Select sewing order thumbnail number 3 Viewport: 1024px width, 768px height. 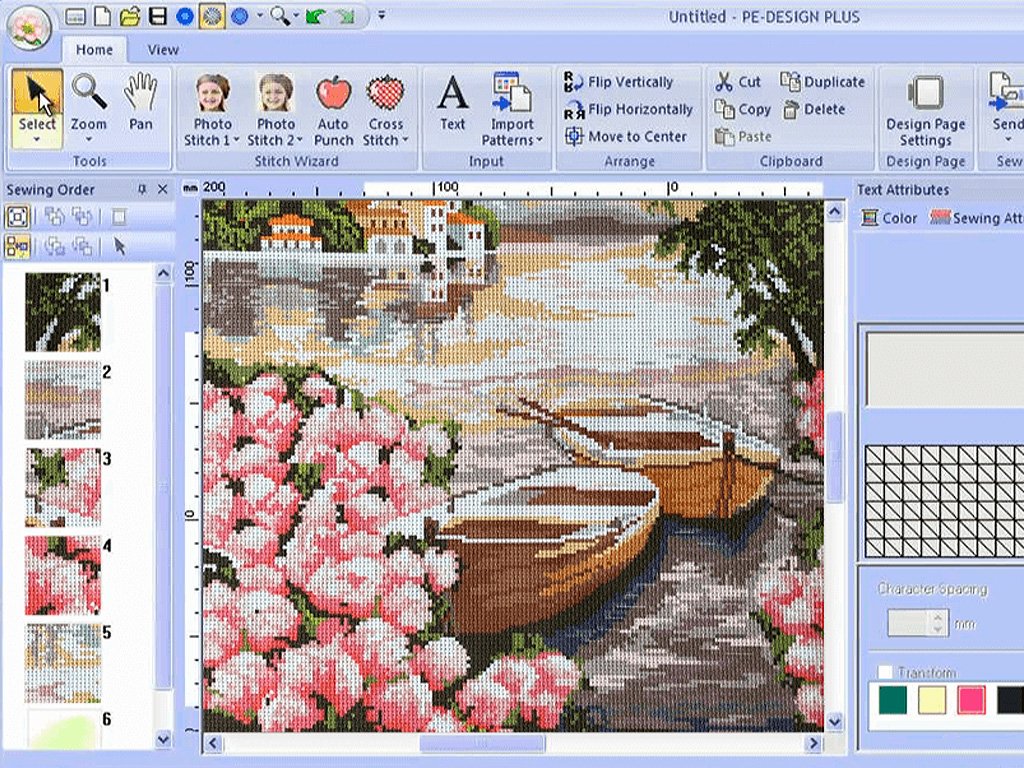pyautogui.click(x=62, y=486)
